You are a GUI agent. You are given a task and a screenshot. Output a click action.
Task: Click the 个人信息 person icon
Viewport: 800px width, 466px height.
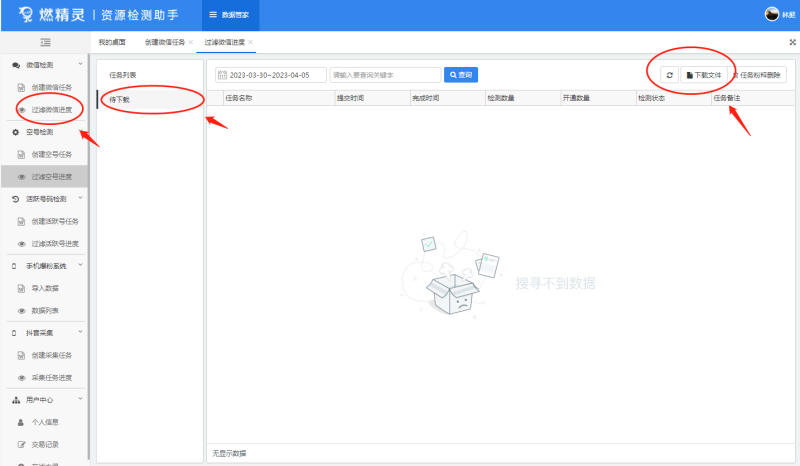(22, 422)
